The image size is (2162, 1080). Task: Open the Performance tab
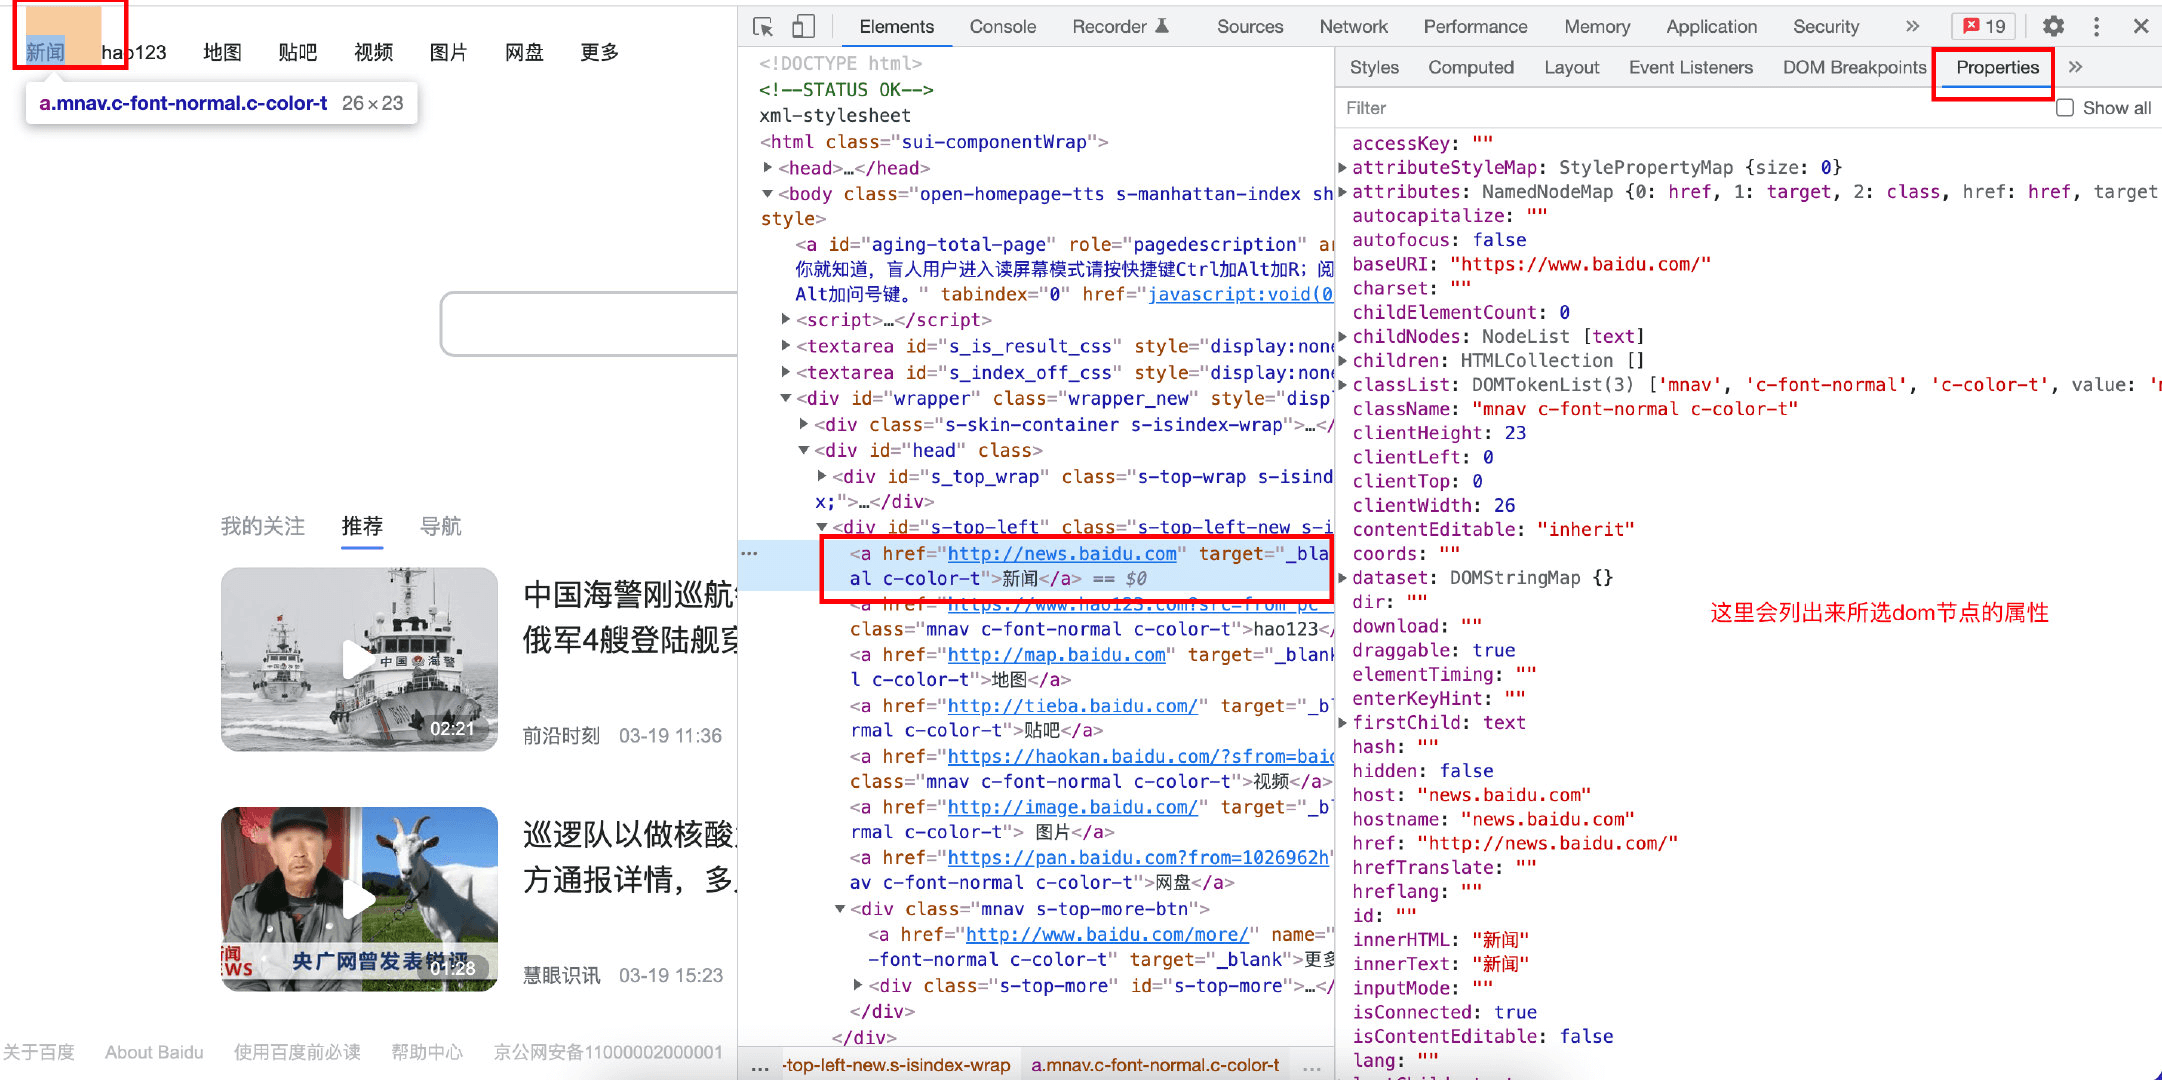click(x=1475, y=27)
